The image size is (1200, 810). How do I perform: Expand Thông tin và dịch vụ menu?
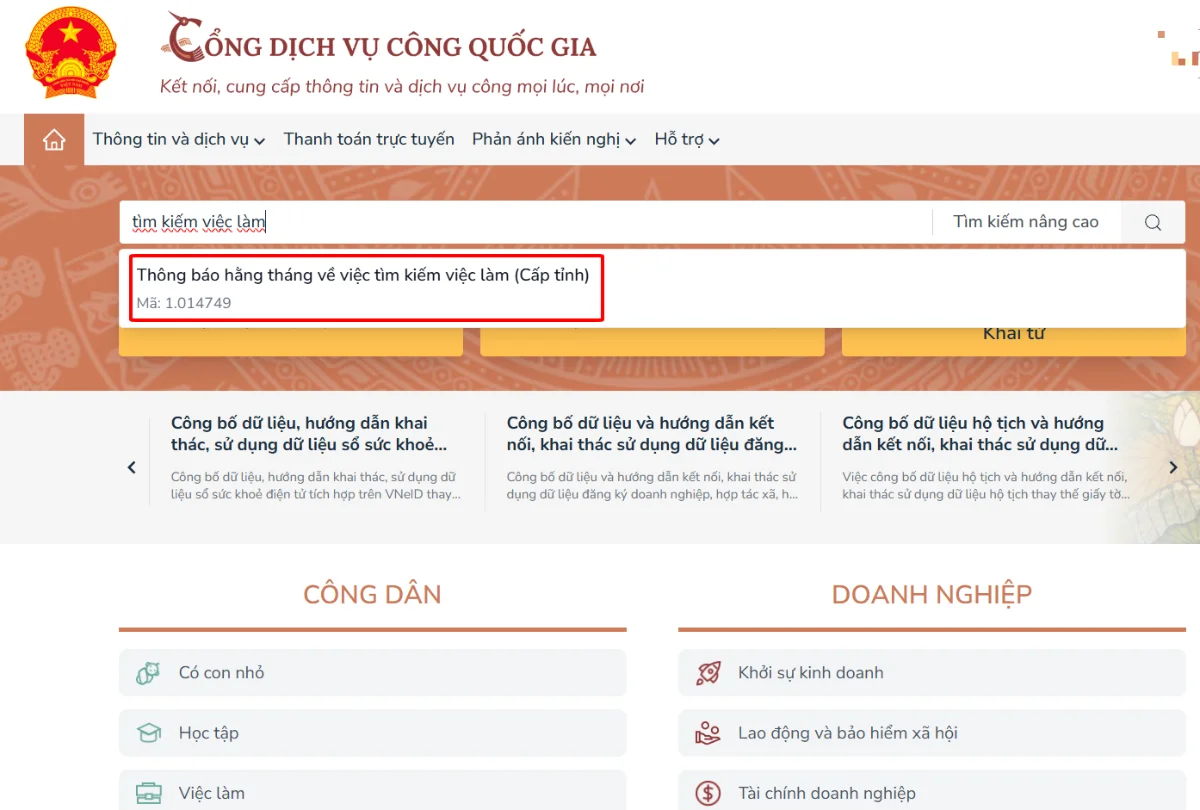tap(179, 140)
